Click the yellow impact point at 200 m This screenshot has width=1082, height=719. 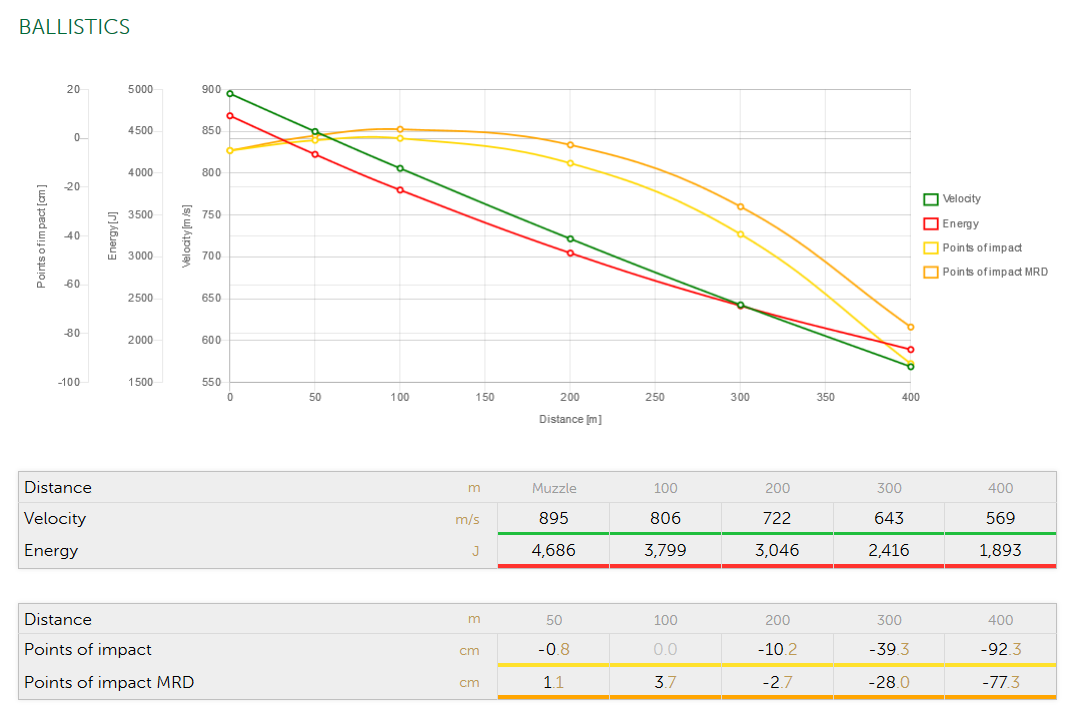[x=570, y=163]
